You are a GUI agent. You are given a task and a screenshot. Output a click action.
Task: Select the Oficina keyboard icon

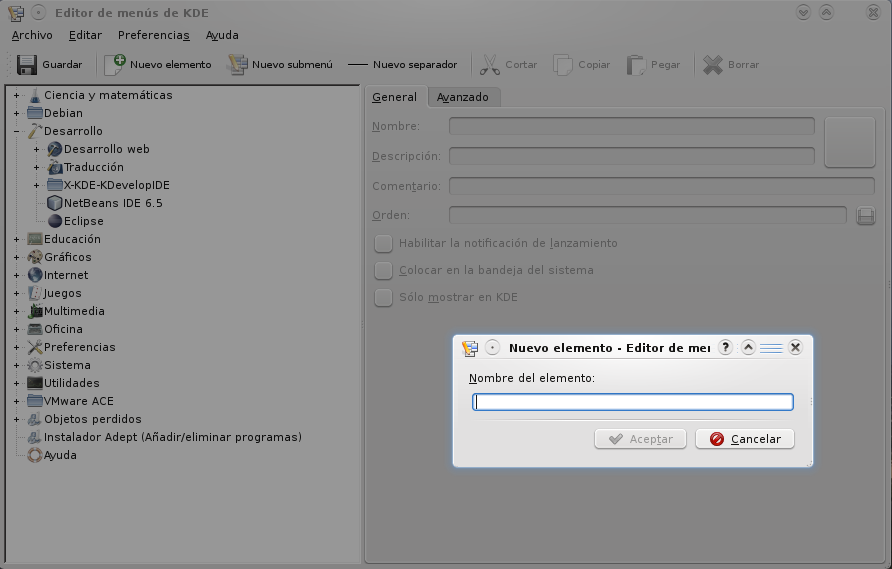click(x=35, y=329)
